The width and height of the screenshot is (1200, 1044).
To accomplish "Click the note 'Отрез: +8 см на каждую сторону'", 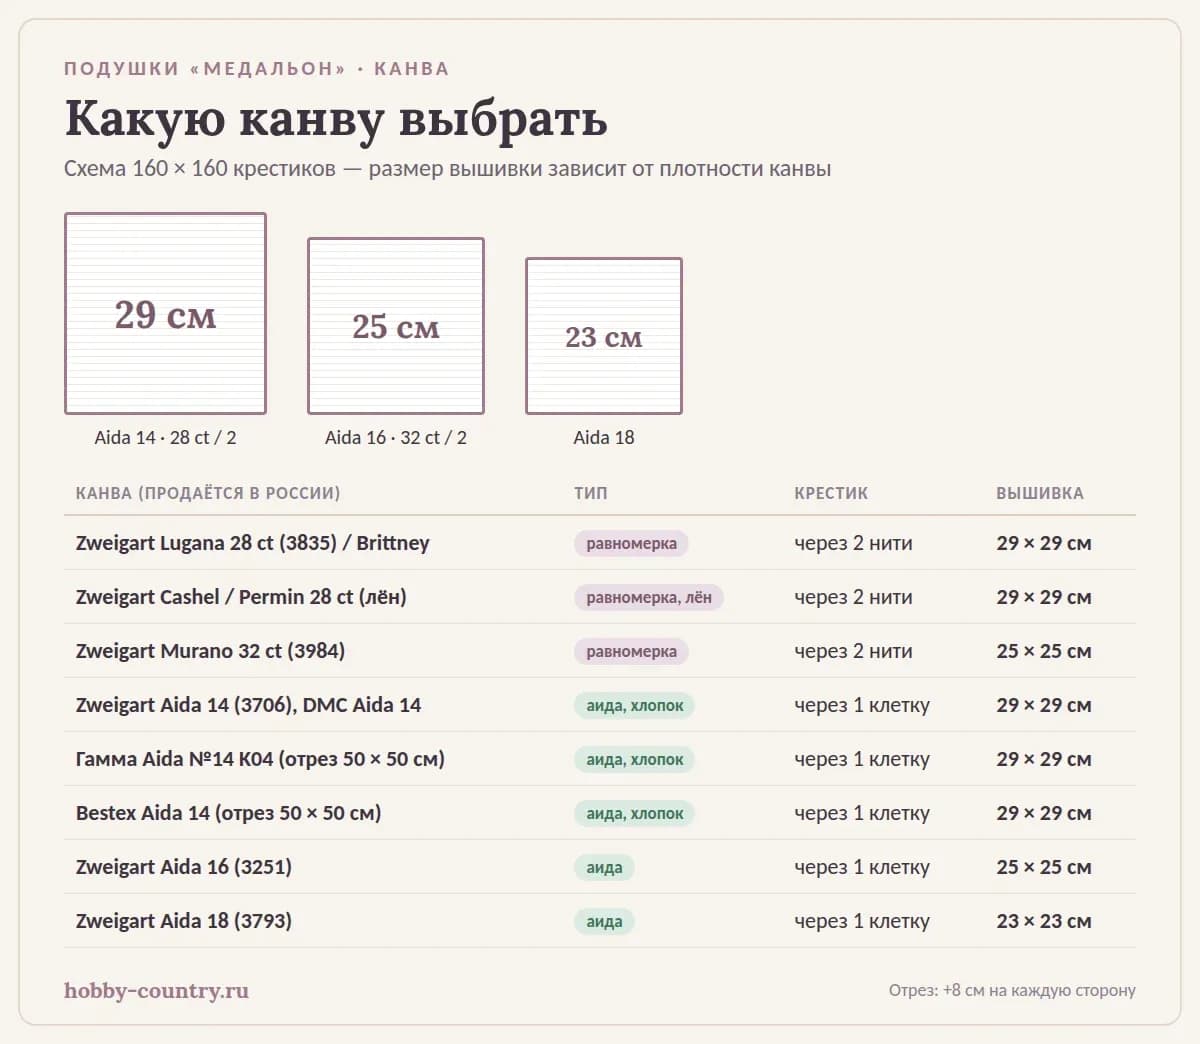I will 1012,990.
